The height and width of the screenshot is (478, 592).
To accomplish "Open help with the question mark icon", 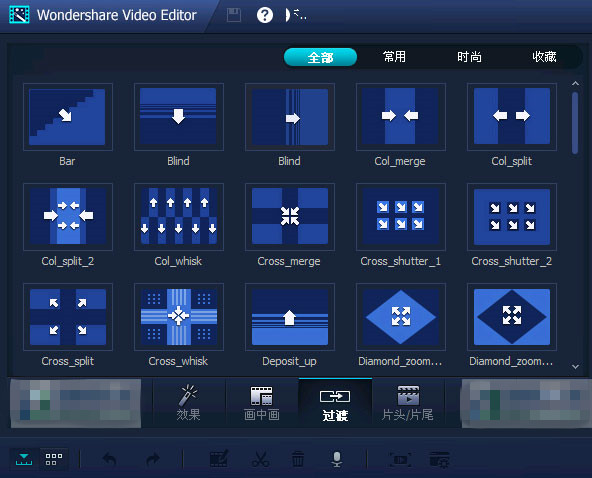I will 265,15.
